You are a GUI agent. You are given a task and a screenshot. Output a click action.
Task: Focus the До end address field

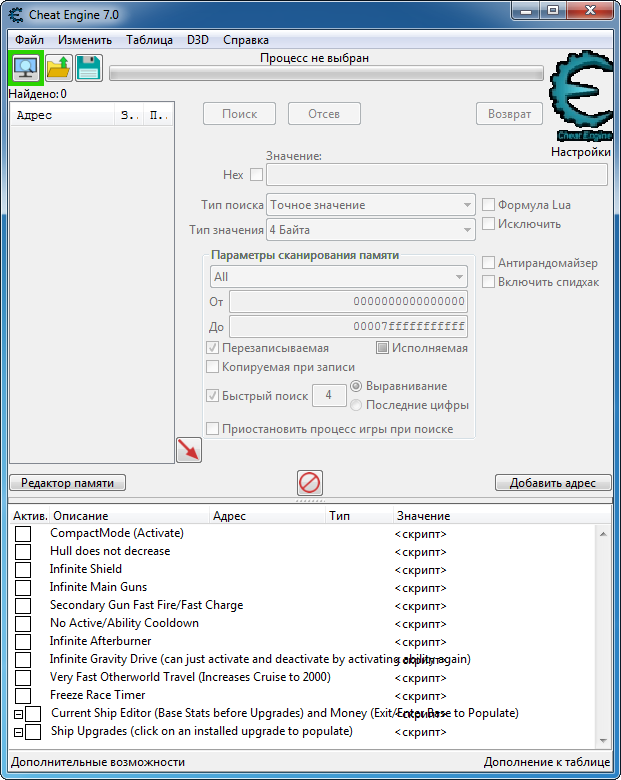click(348, 326)
